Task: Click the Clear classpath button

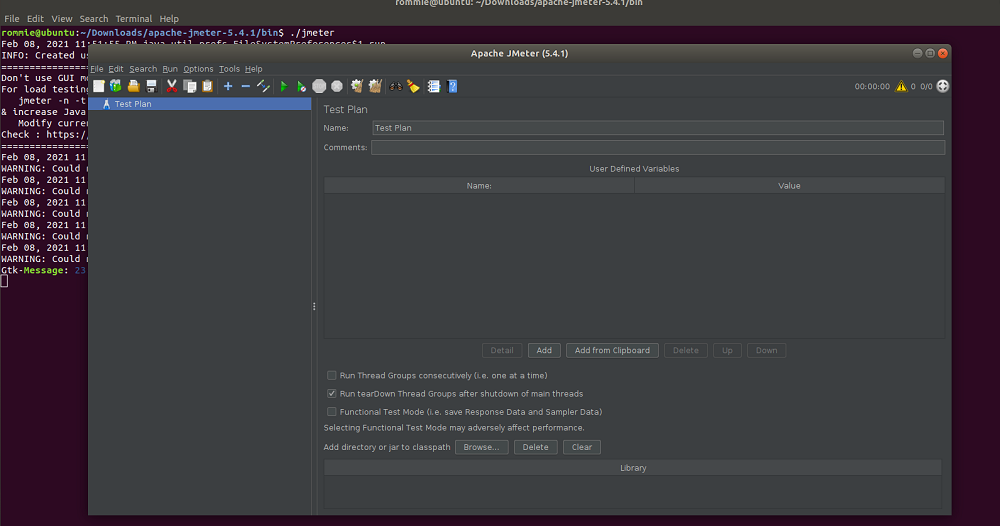Action: coord(582,447)
